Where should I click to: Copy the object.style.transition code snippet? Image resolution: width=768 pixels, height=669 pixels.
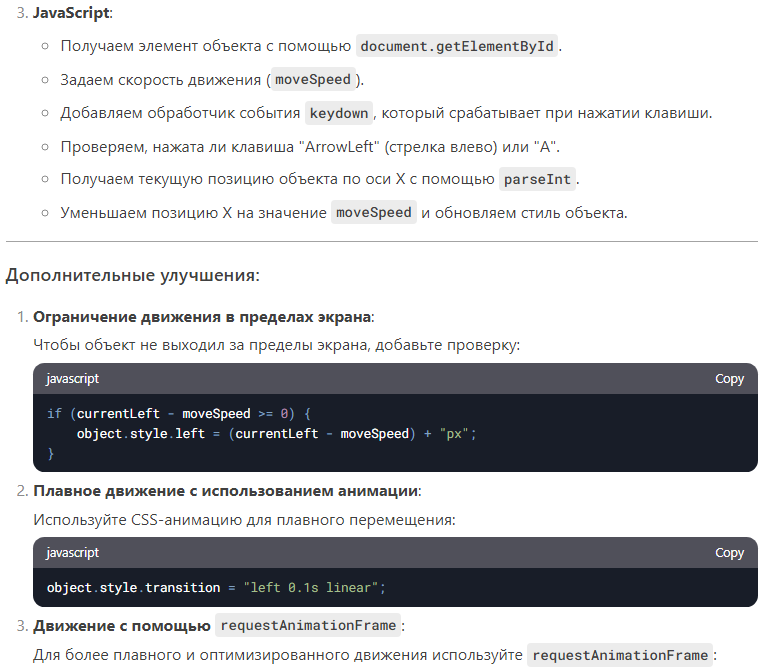tap(729, 553)
